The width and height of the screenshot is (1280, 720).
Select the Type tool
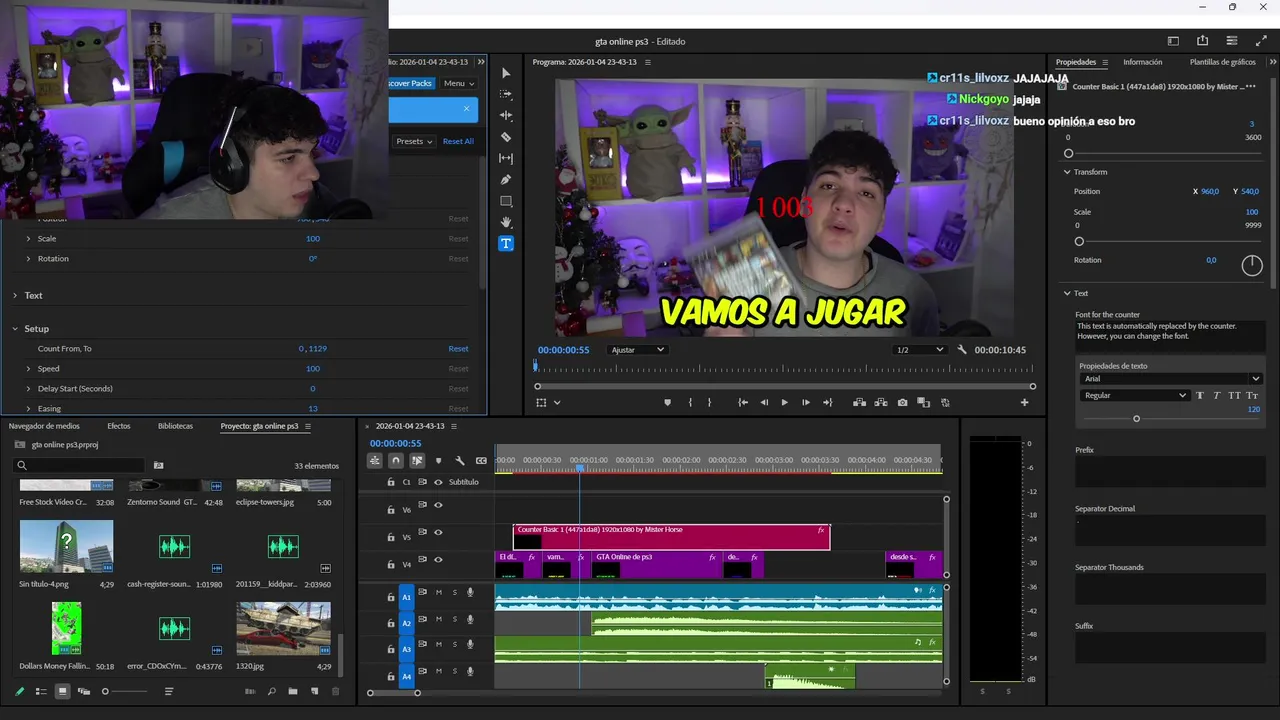pos(506,243)
